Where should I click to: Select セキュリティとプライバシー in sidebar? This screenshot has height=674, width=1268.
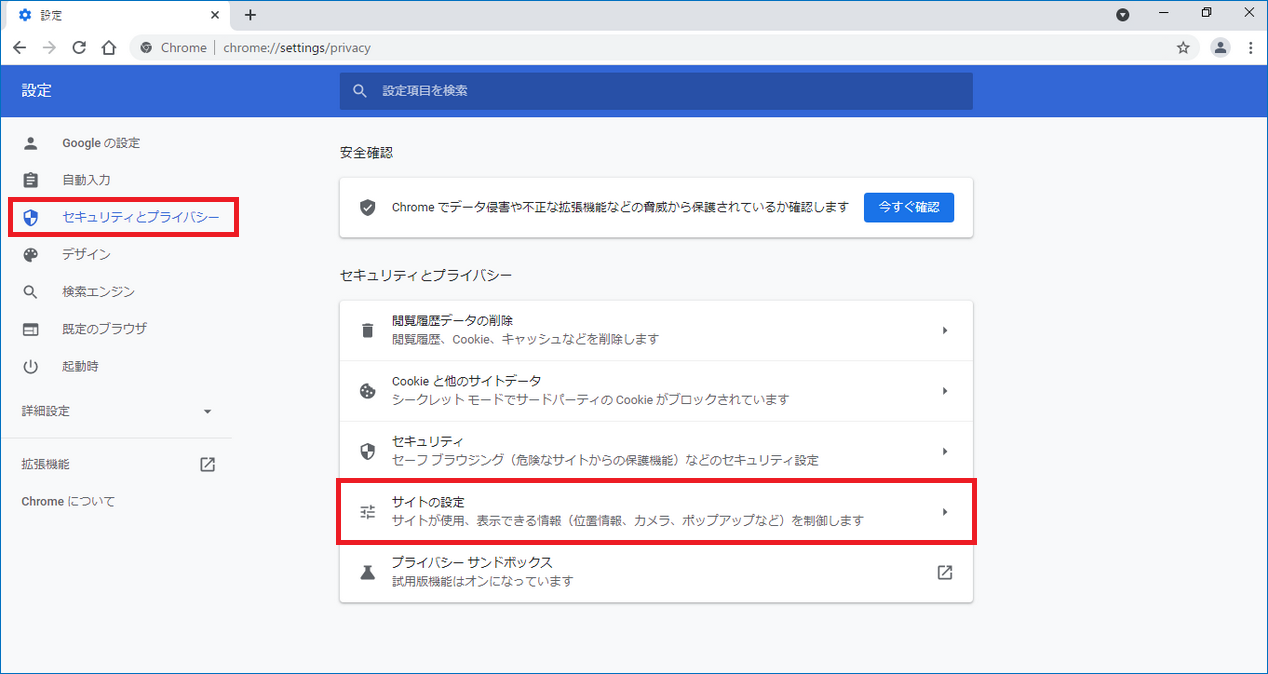140,217
